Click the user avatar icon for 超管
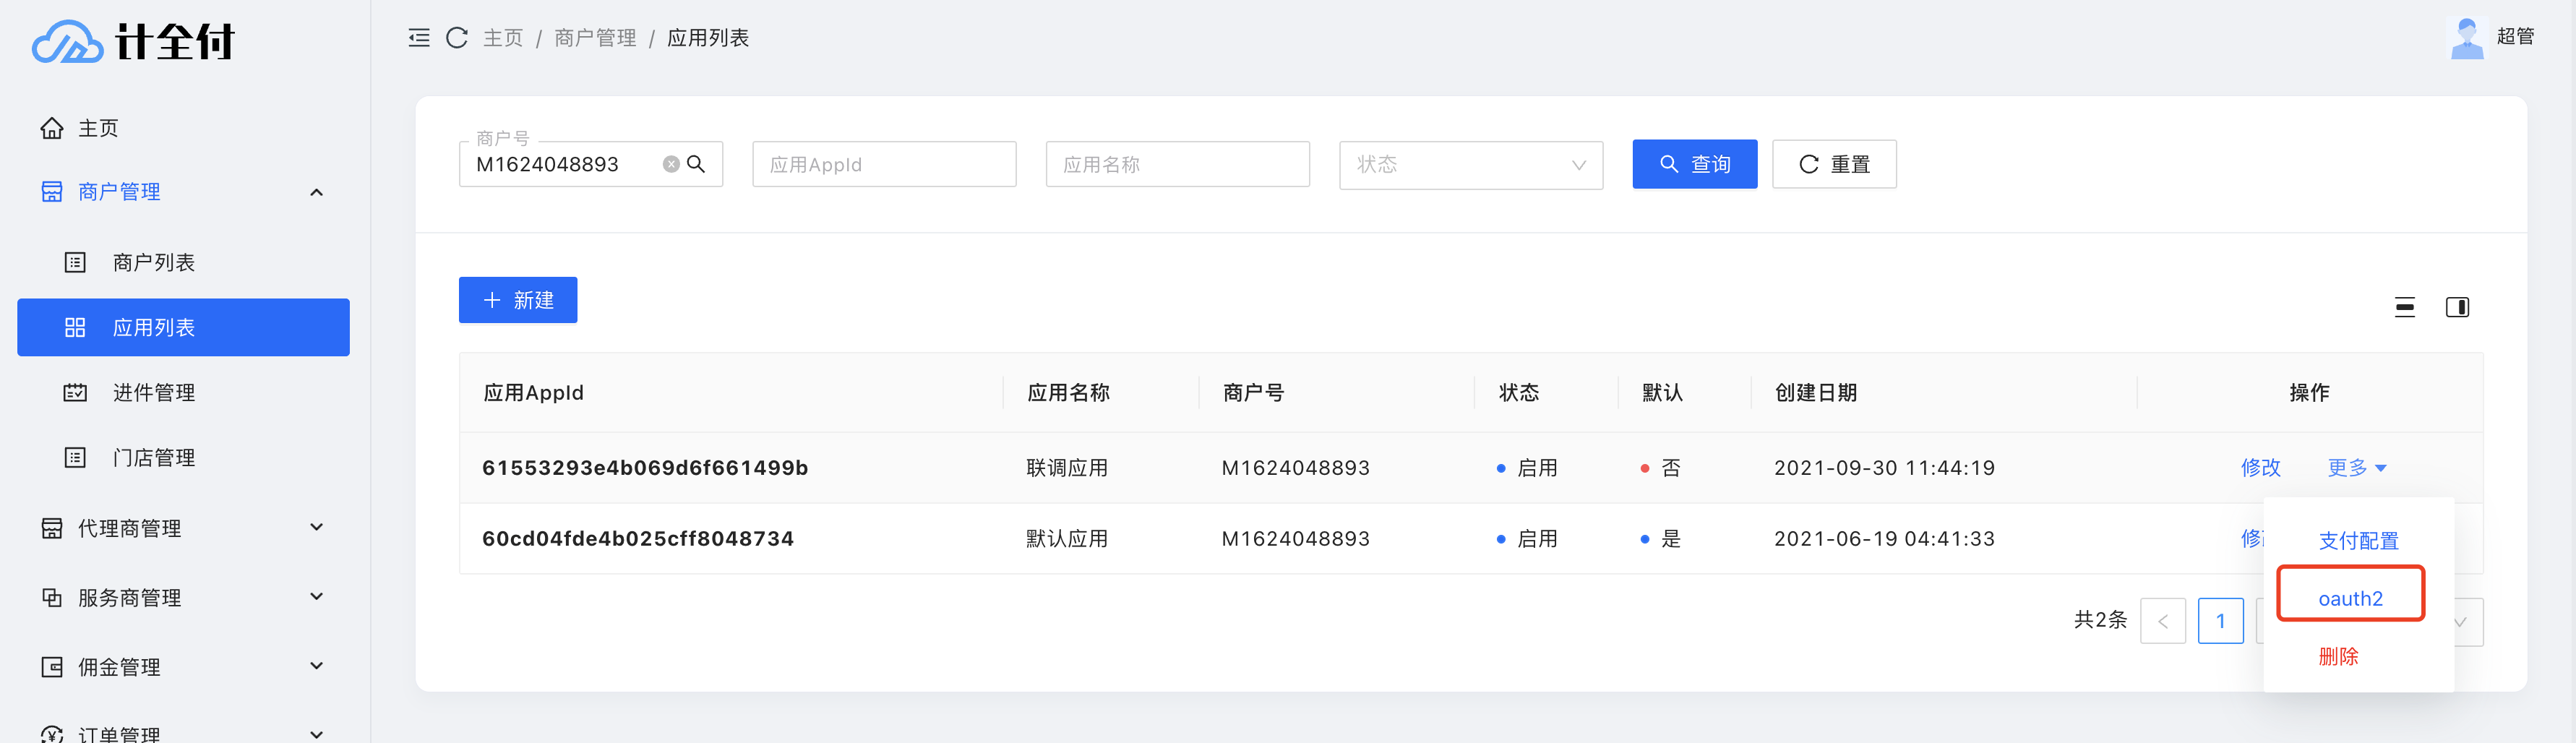2576x743 pixels. [x=2467, y=38]
